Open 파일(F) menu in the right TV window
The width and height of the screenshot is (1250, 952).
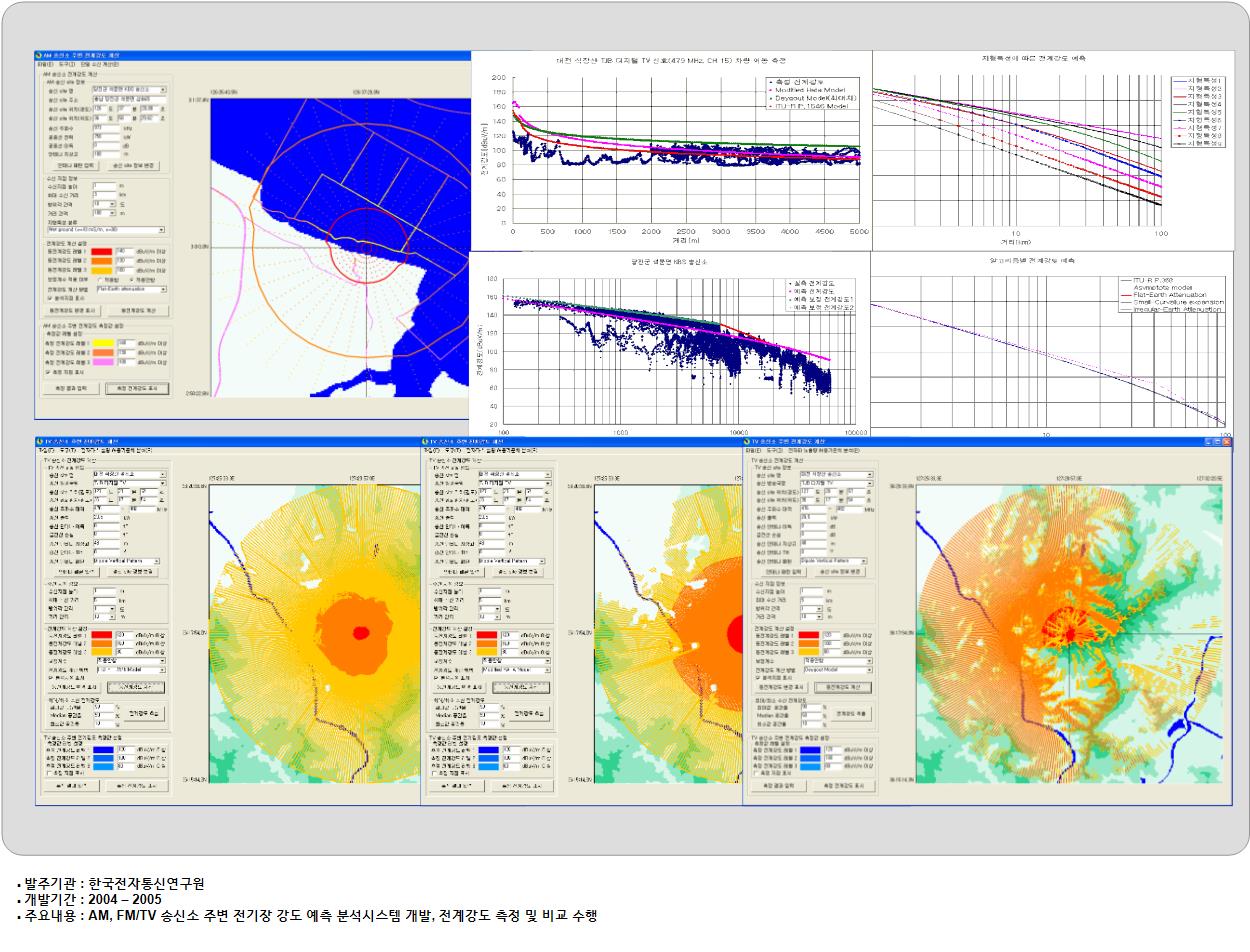coord(753,450)
